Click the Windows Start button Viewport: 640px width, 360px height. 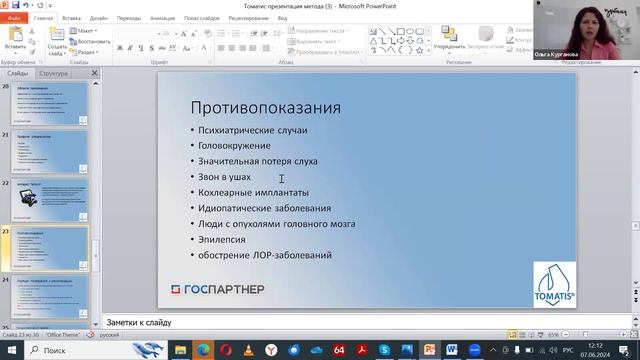11,350
